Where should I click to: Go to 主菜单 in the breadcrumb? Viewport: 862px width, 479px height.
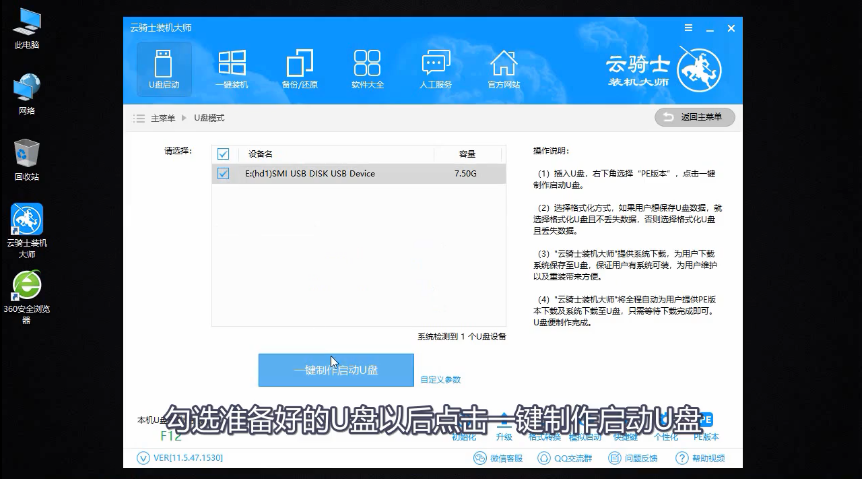[163, 118]
